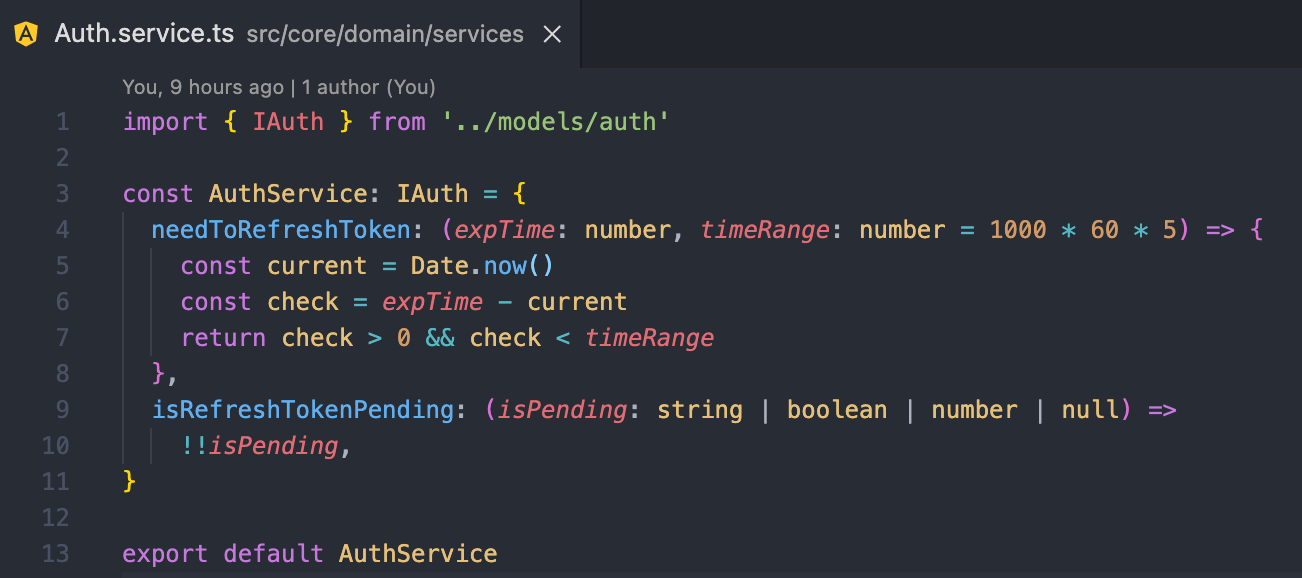The image size is (1302, 578).
Task: Close the Auth.service.ts tab
Action: coord(551,34)
